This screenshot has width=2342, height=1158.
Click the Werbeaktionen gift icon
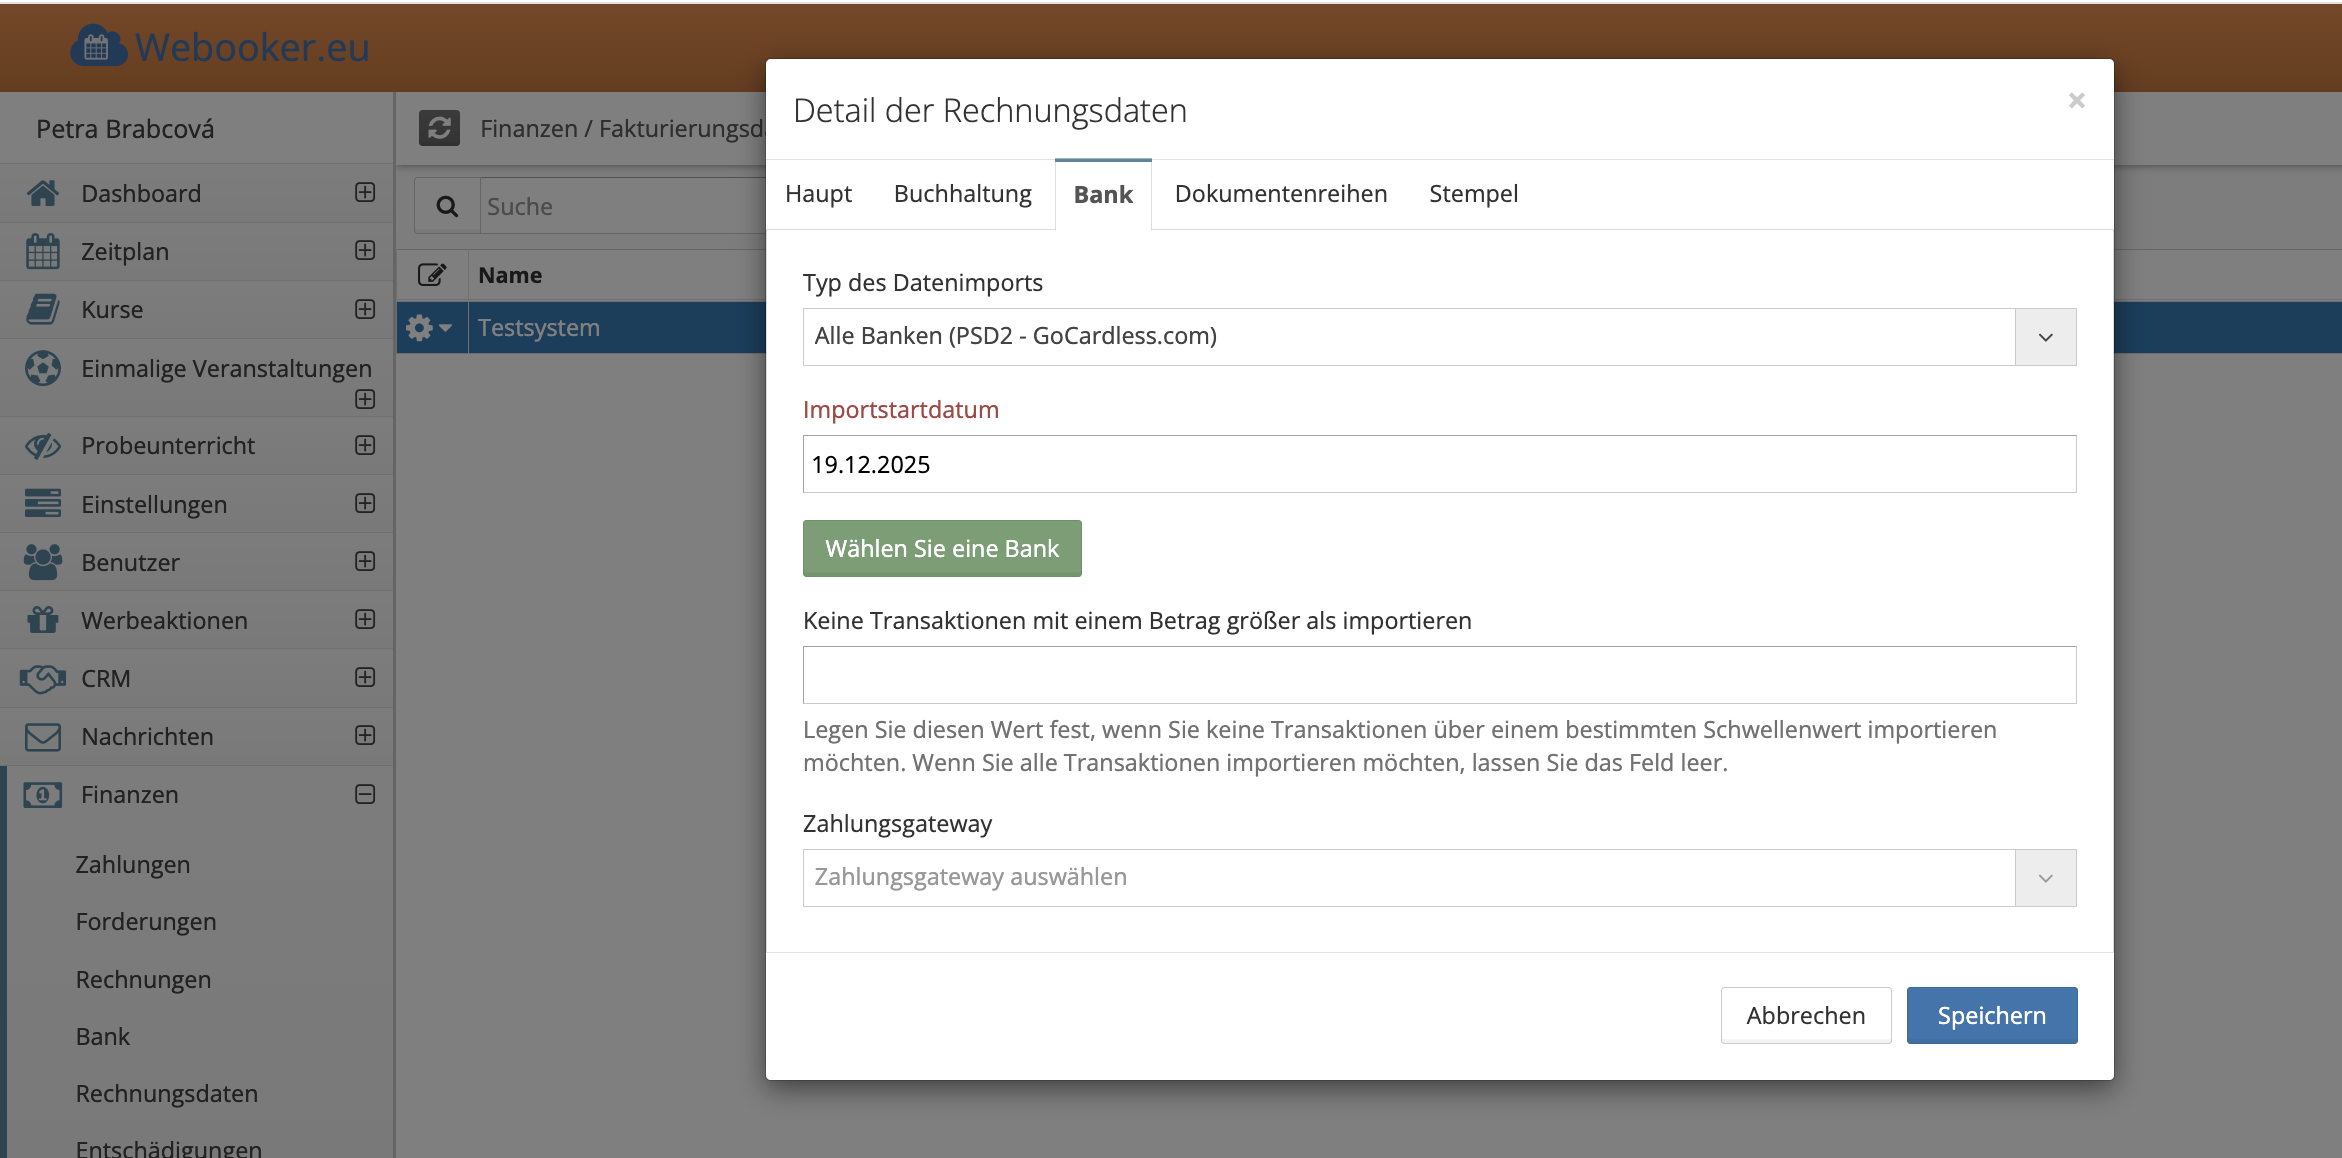(x=43, y=620)
